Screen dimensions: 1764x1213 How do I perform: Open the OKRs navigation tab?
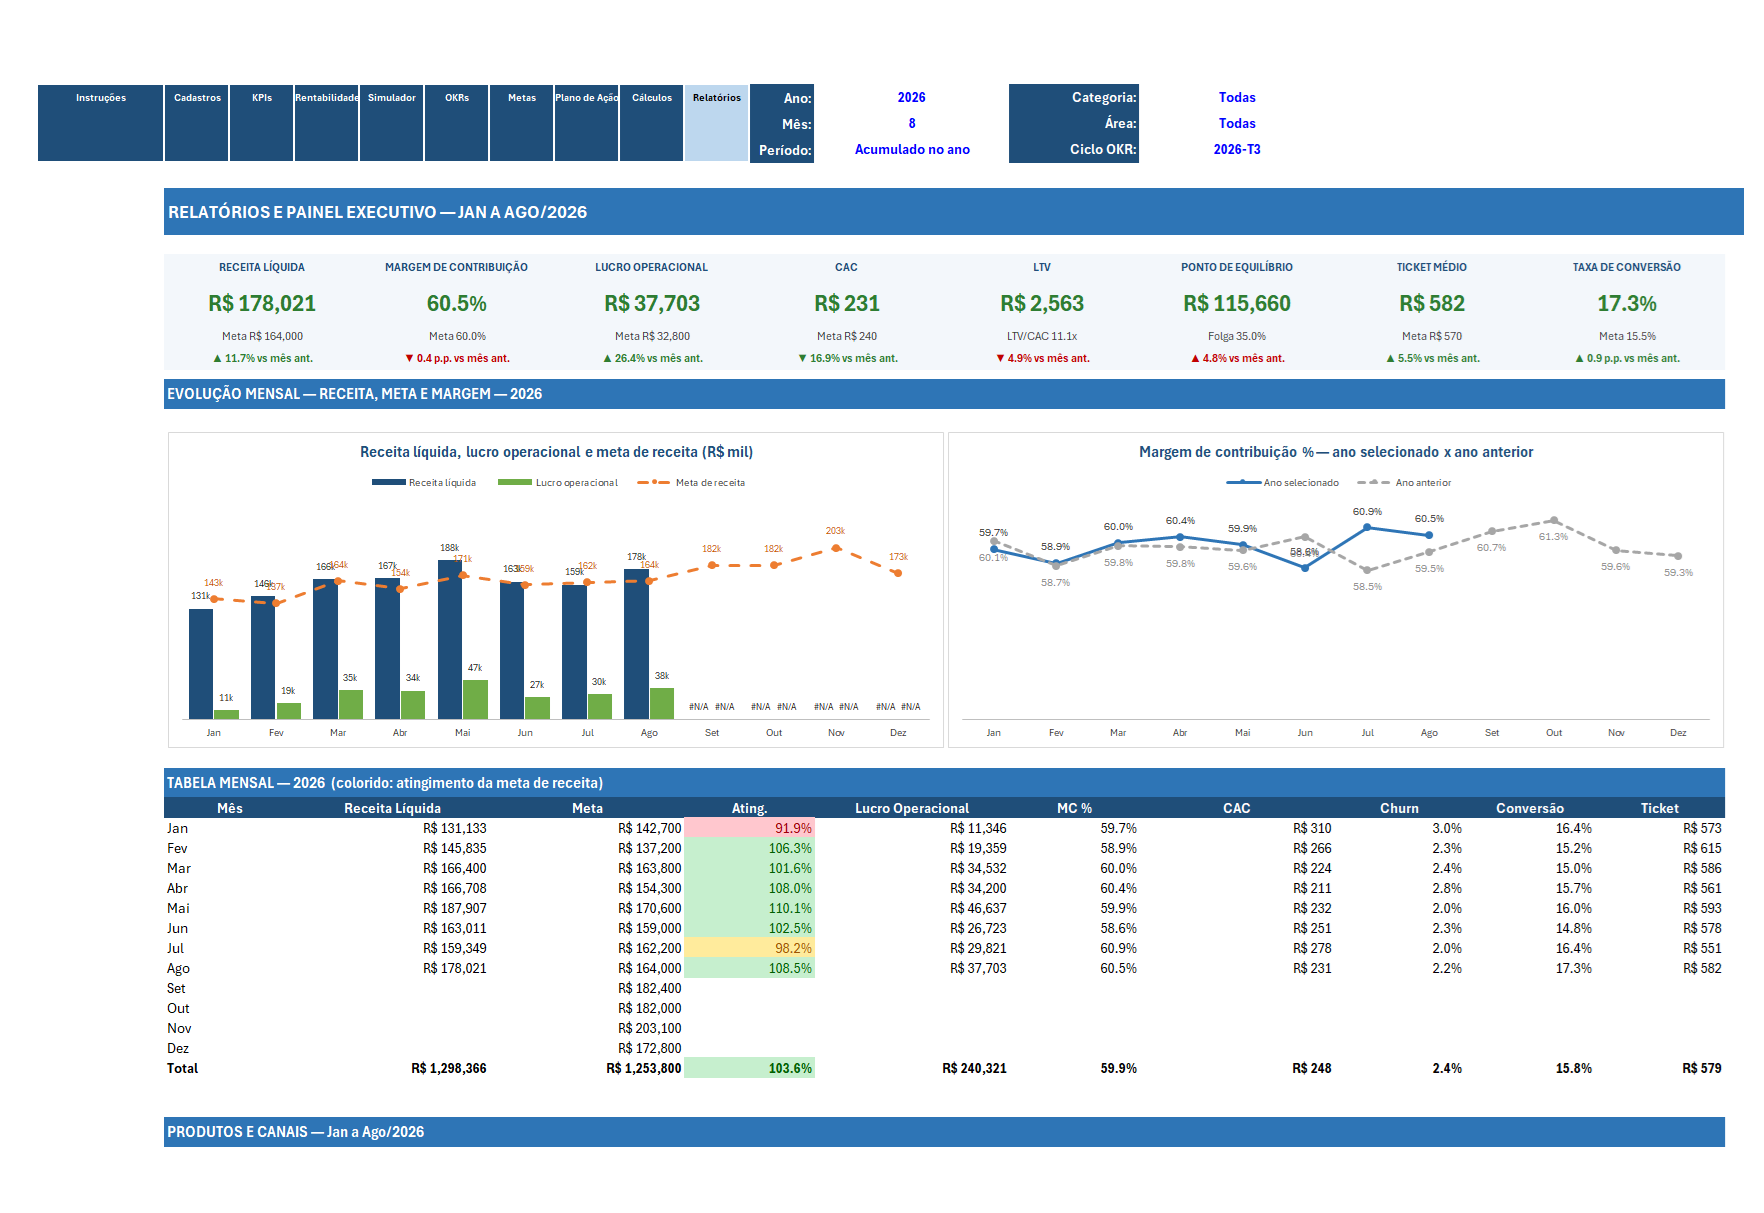[x=457, y=122]
